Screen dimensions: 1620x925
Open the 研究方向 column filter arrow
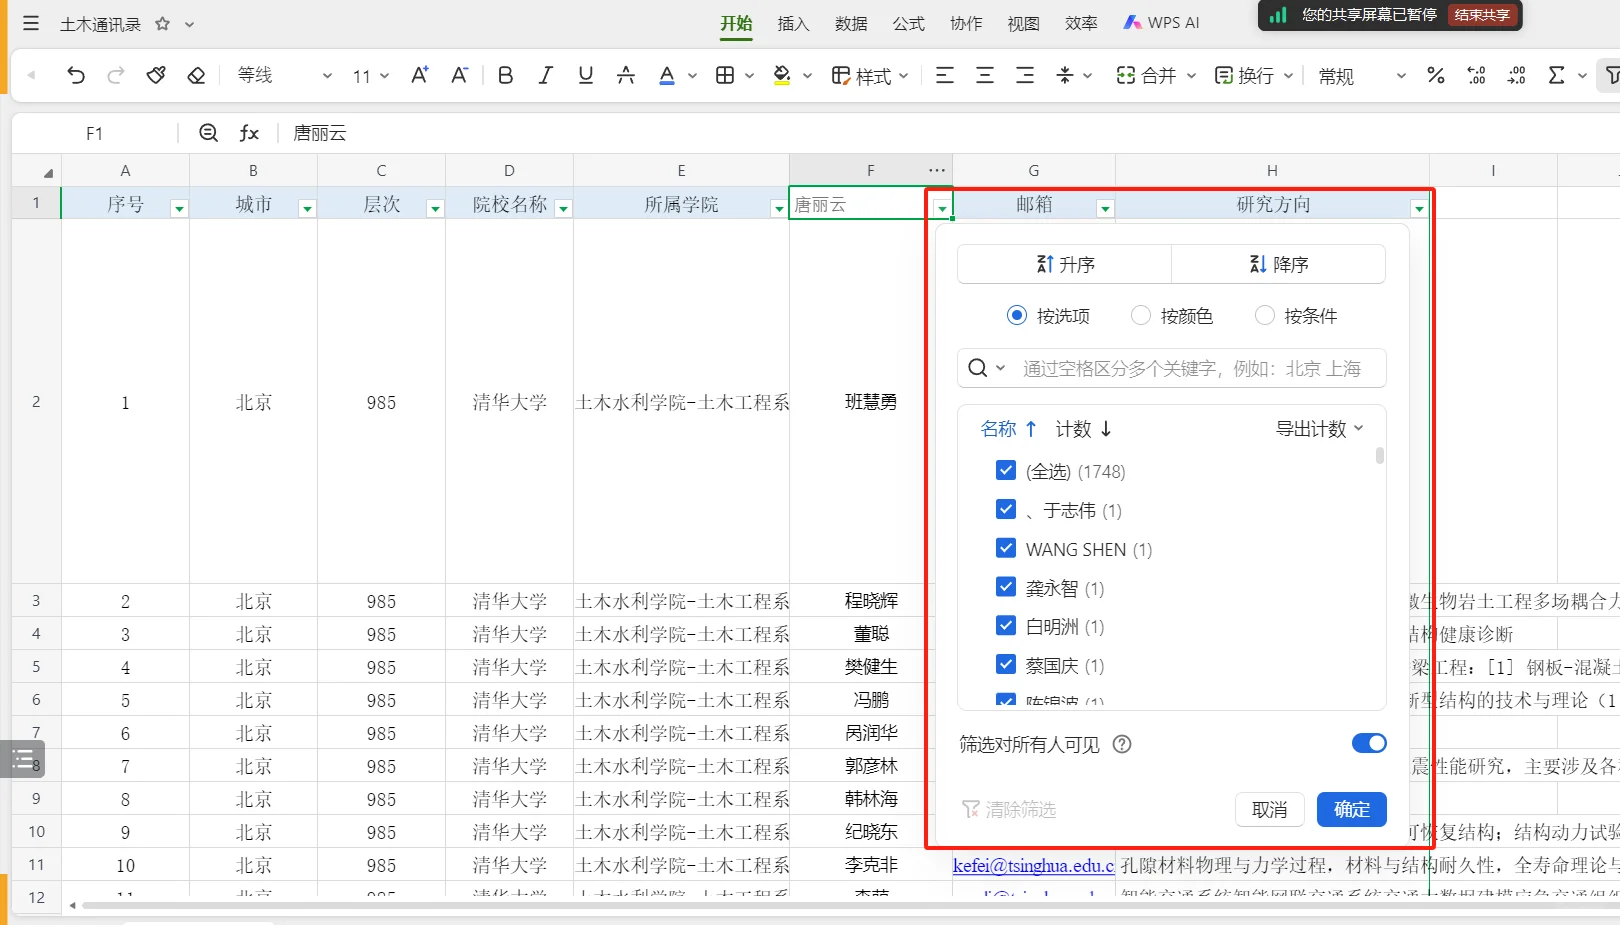(x=1419, y=208)
